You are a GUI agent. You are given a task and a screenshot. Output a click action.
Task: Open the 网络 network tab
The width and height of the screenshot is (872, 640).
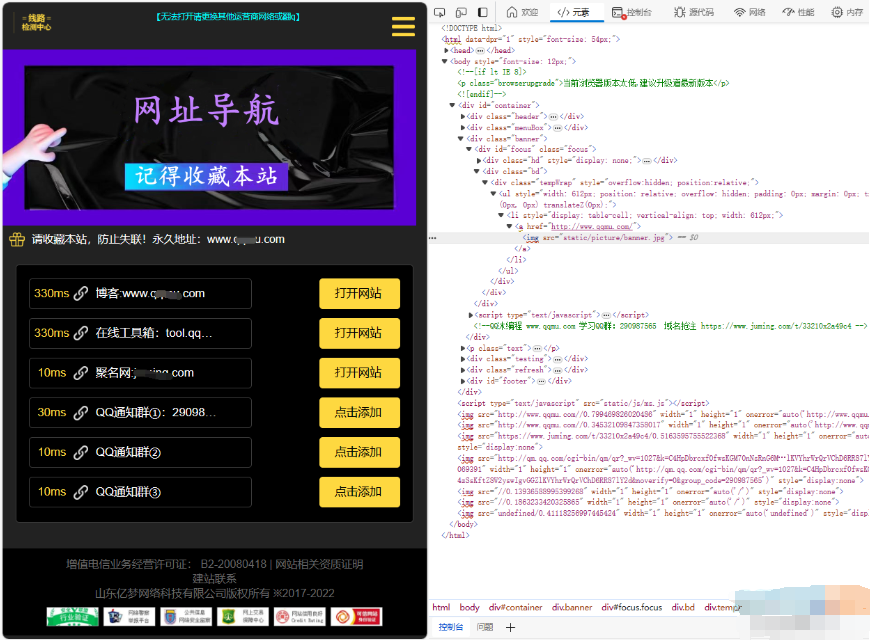click(x=750, y=12)
